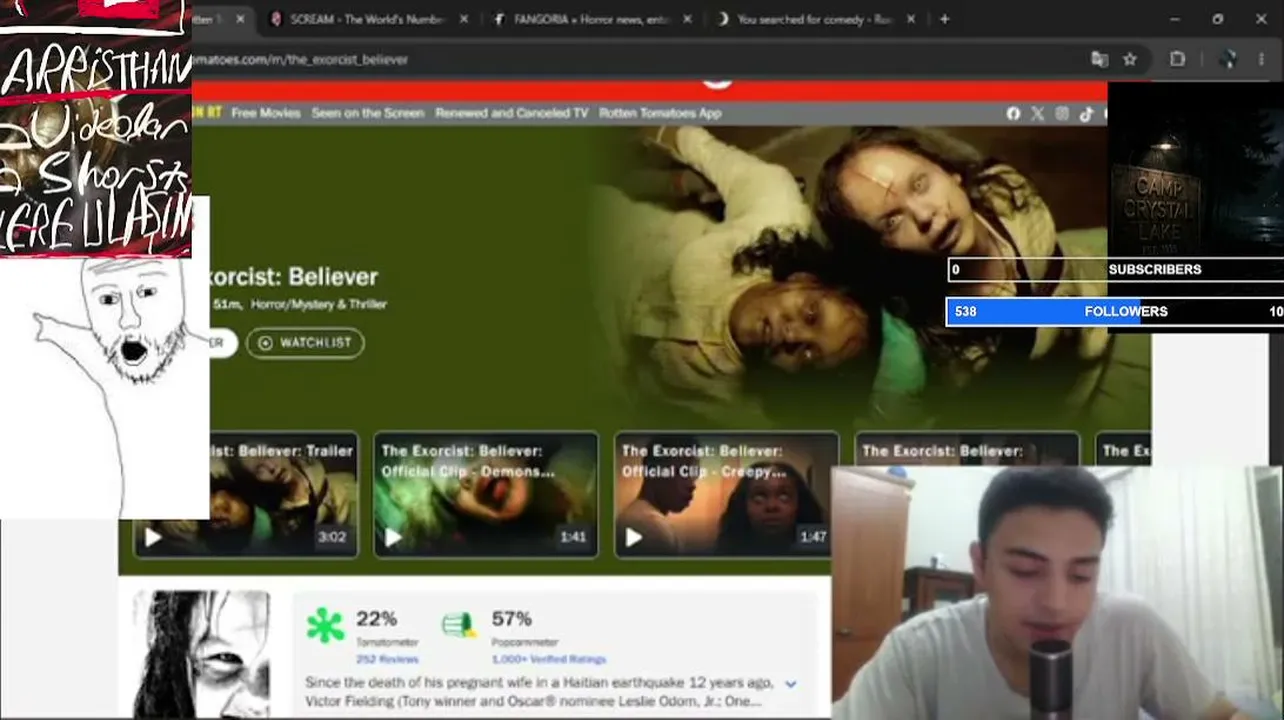This screenshot has width=1284, height=720.
Task: Open the 252 Reviews link
Action: pyautogui.click(x=387, y=659)
